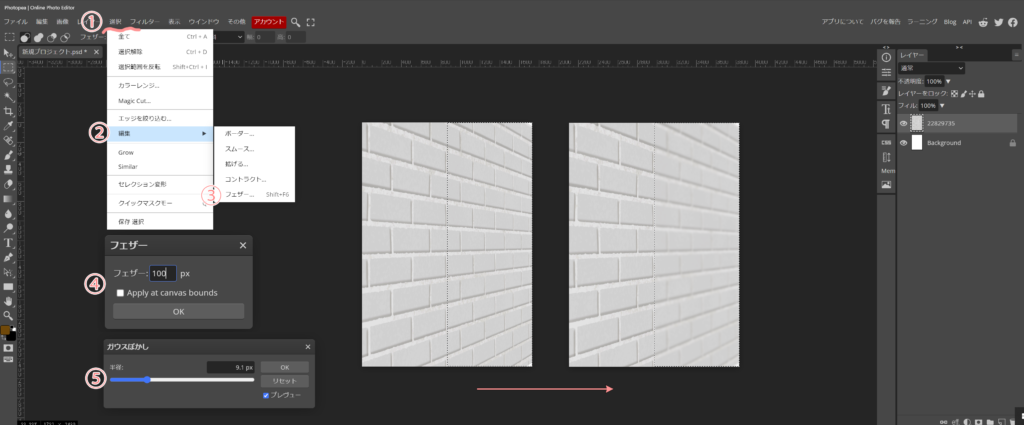This screenshot has width=1024, height=425.
Task: Click リセット in the Gaussian blur dialog
Action: pos(284,381)
